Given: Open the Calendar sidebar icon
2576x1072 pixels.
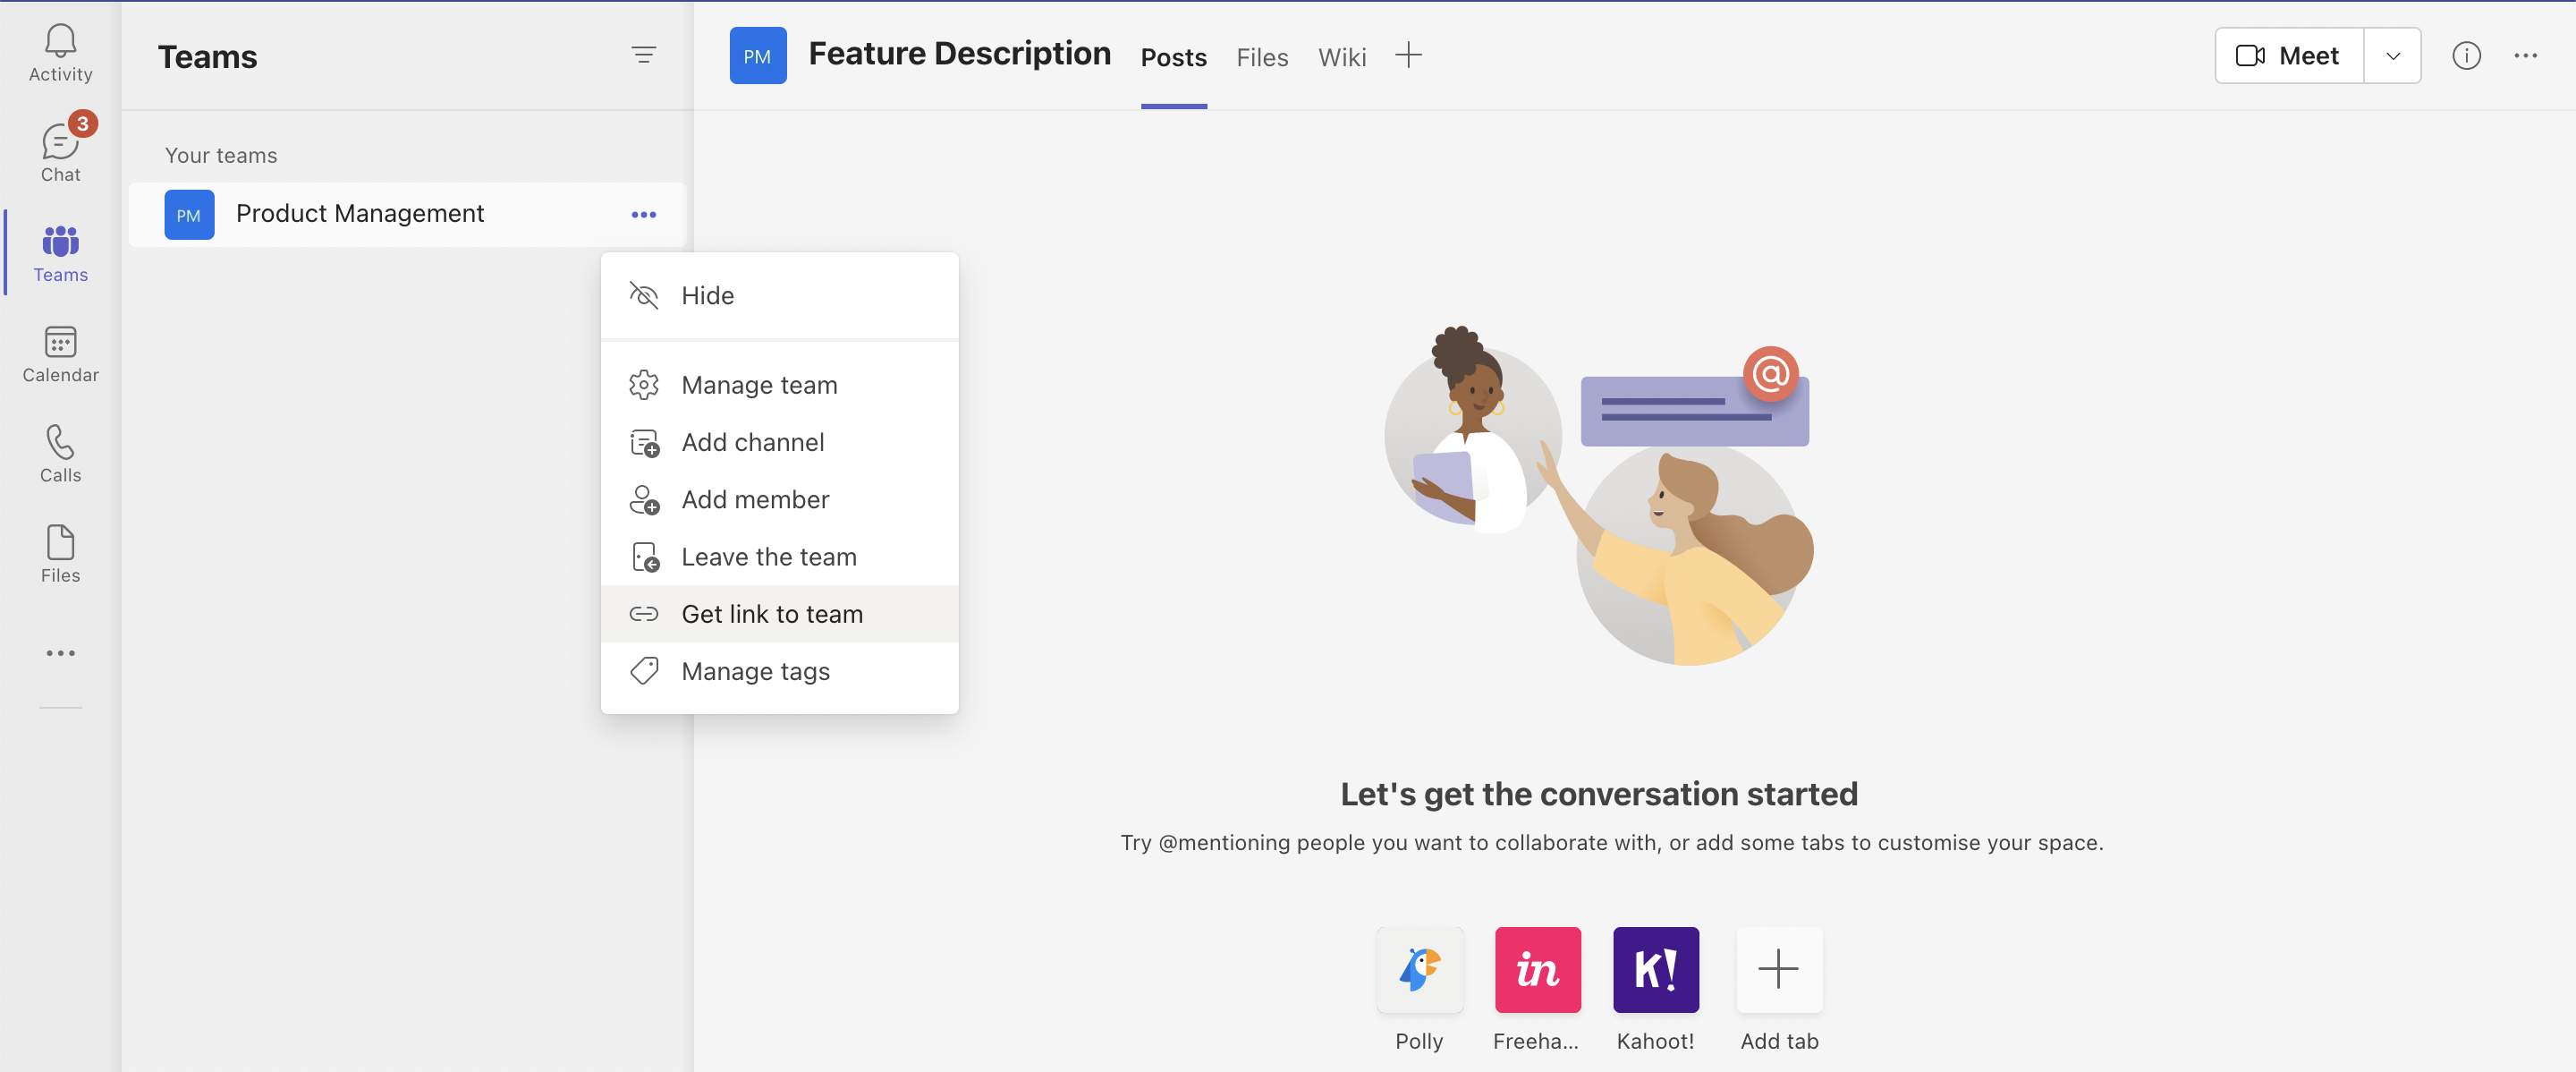Looking at the screenshot, I should click(x=60, y=354).
